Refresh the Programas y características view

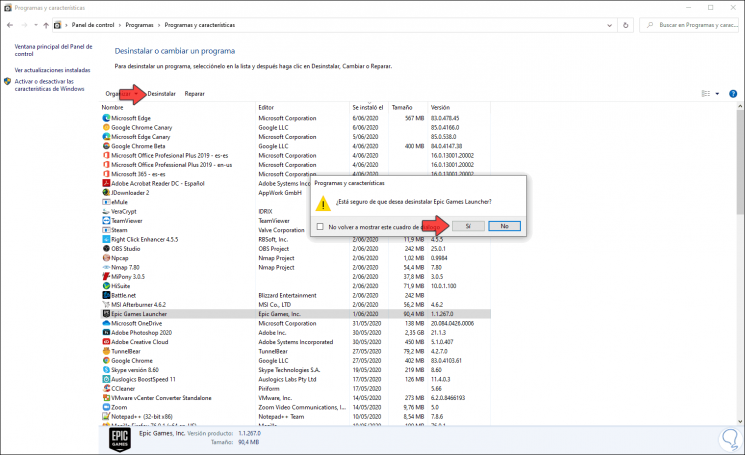click(x=625, y=25)
